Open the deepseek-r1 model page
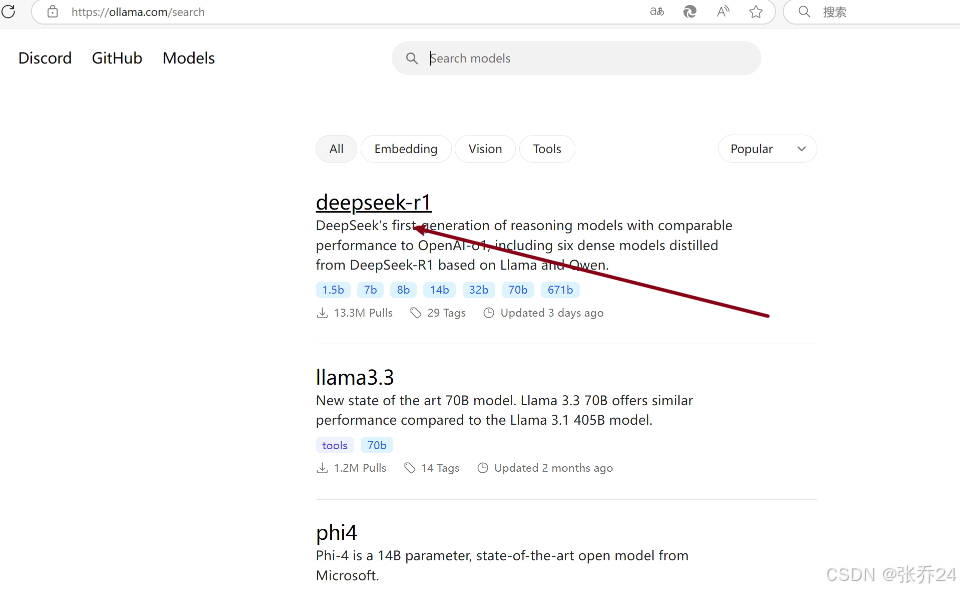The height and width of the screenshot is (592, 960). (373, 203)
